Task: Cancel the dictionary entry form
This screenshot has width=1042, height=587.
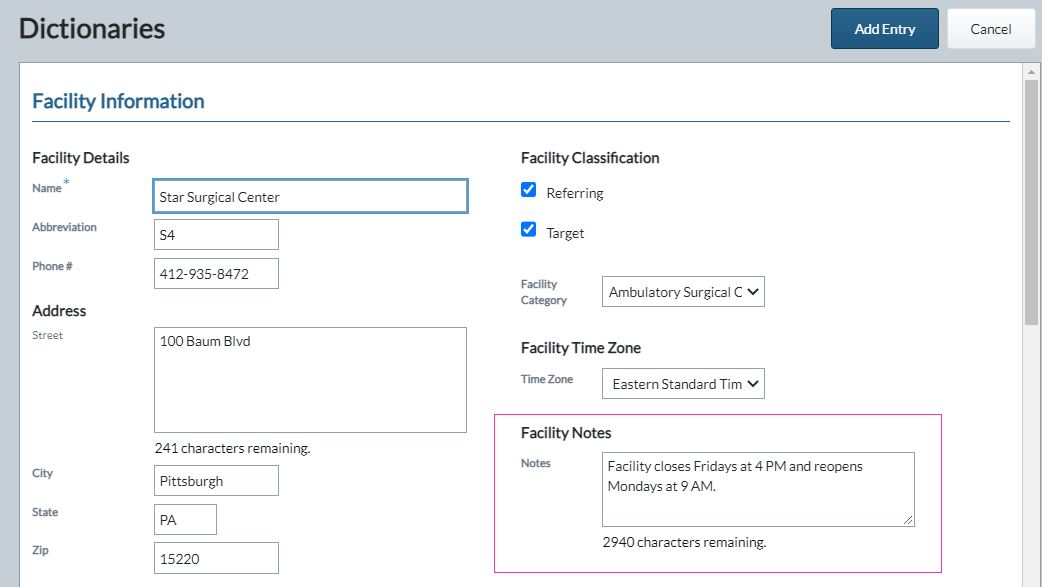Action: click(x=990, y=29)
